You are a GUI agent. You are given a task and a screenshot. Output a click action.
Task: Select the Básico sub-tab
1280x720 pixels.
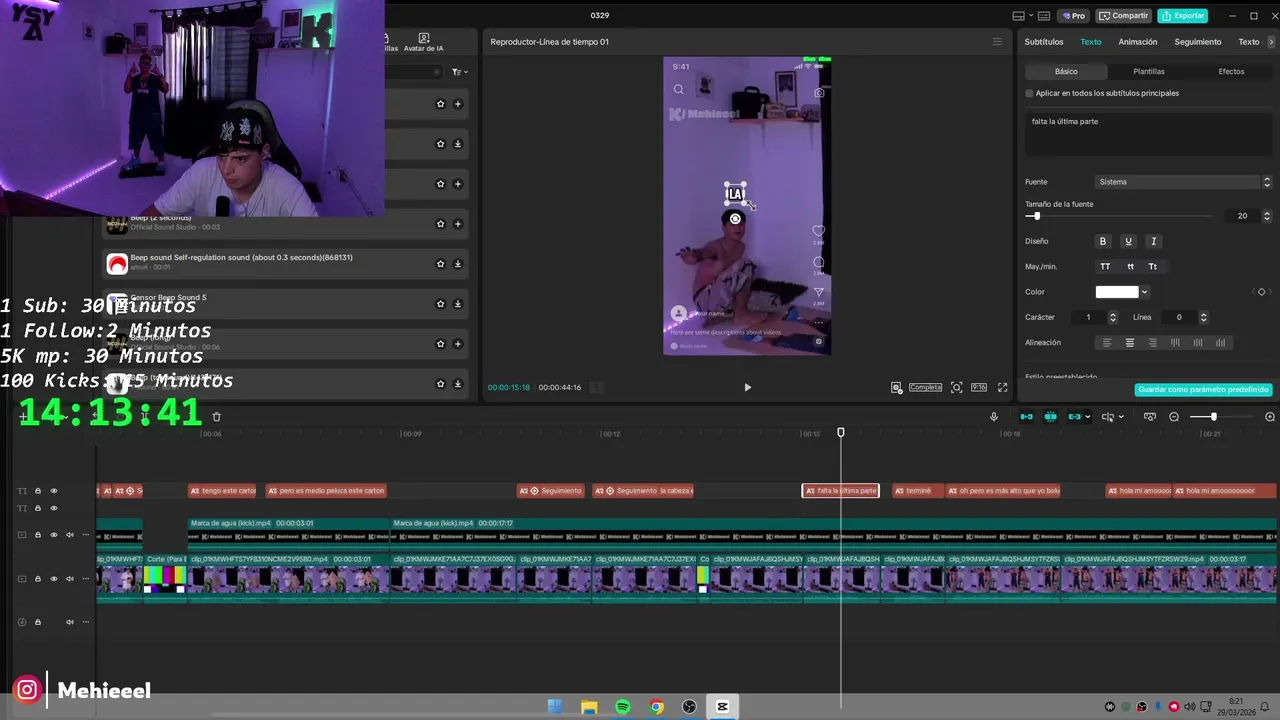coord(1066,71)
